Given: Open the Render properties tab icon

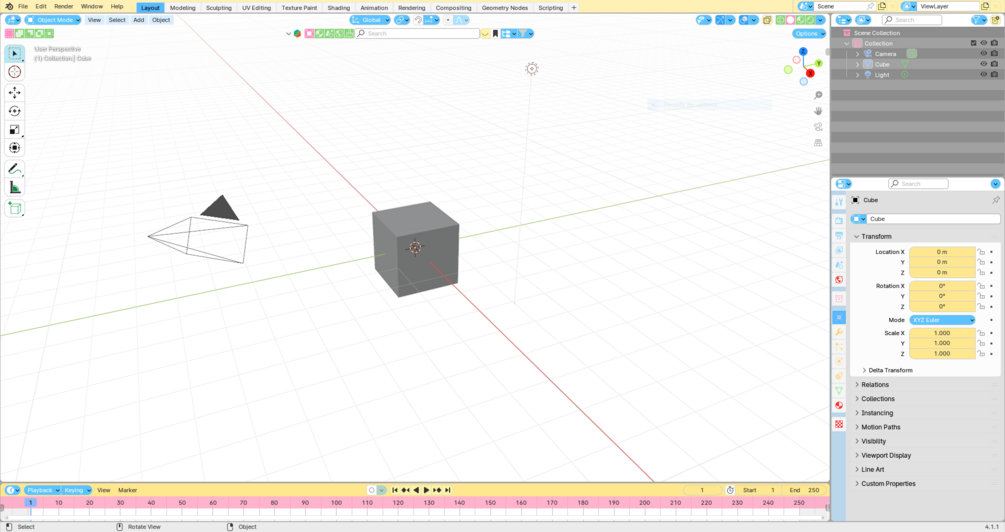Looking at the screenshot, I should click(839, 220).
